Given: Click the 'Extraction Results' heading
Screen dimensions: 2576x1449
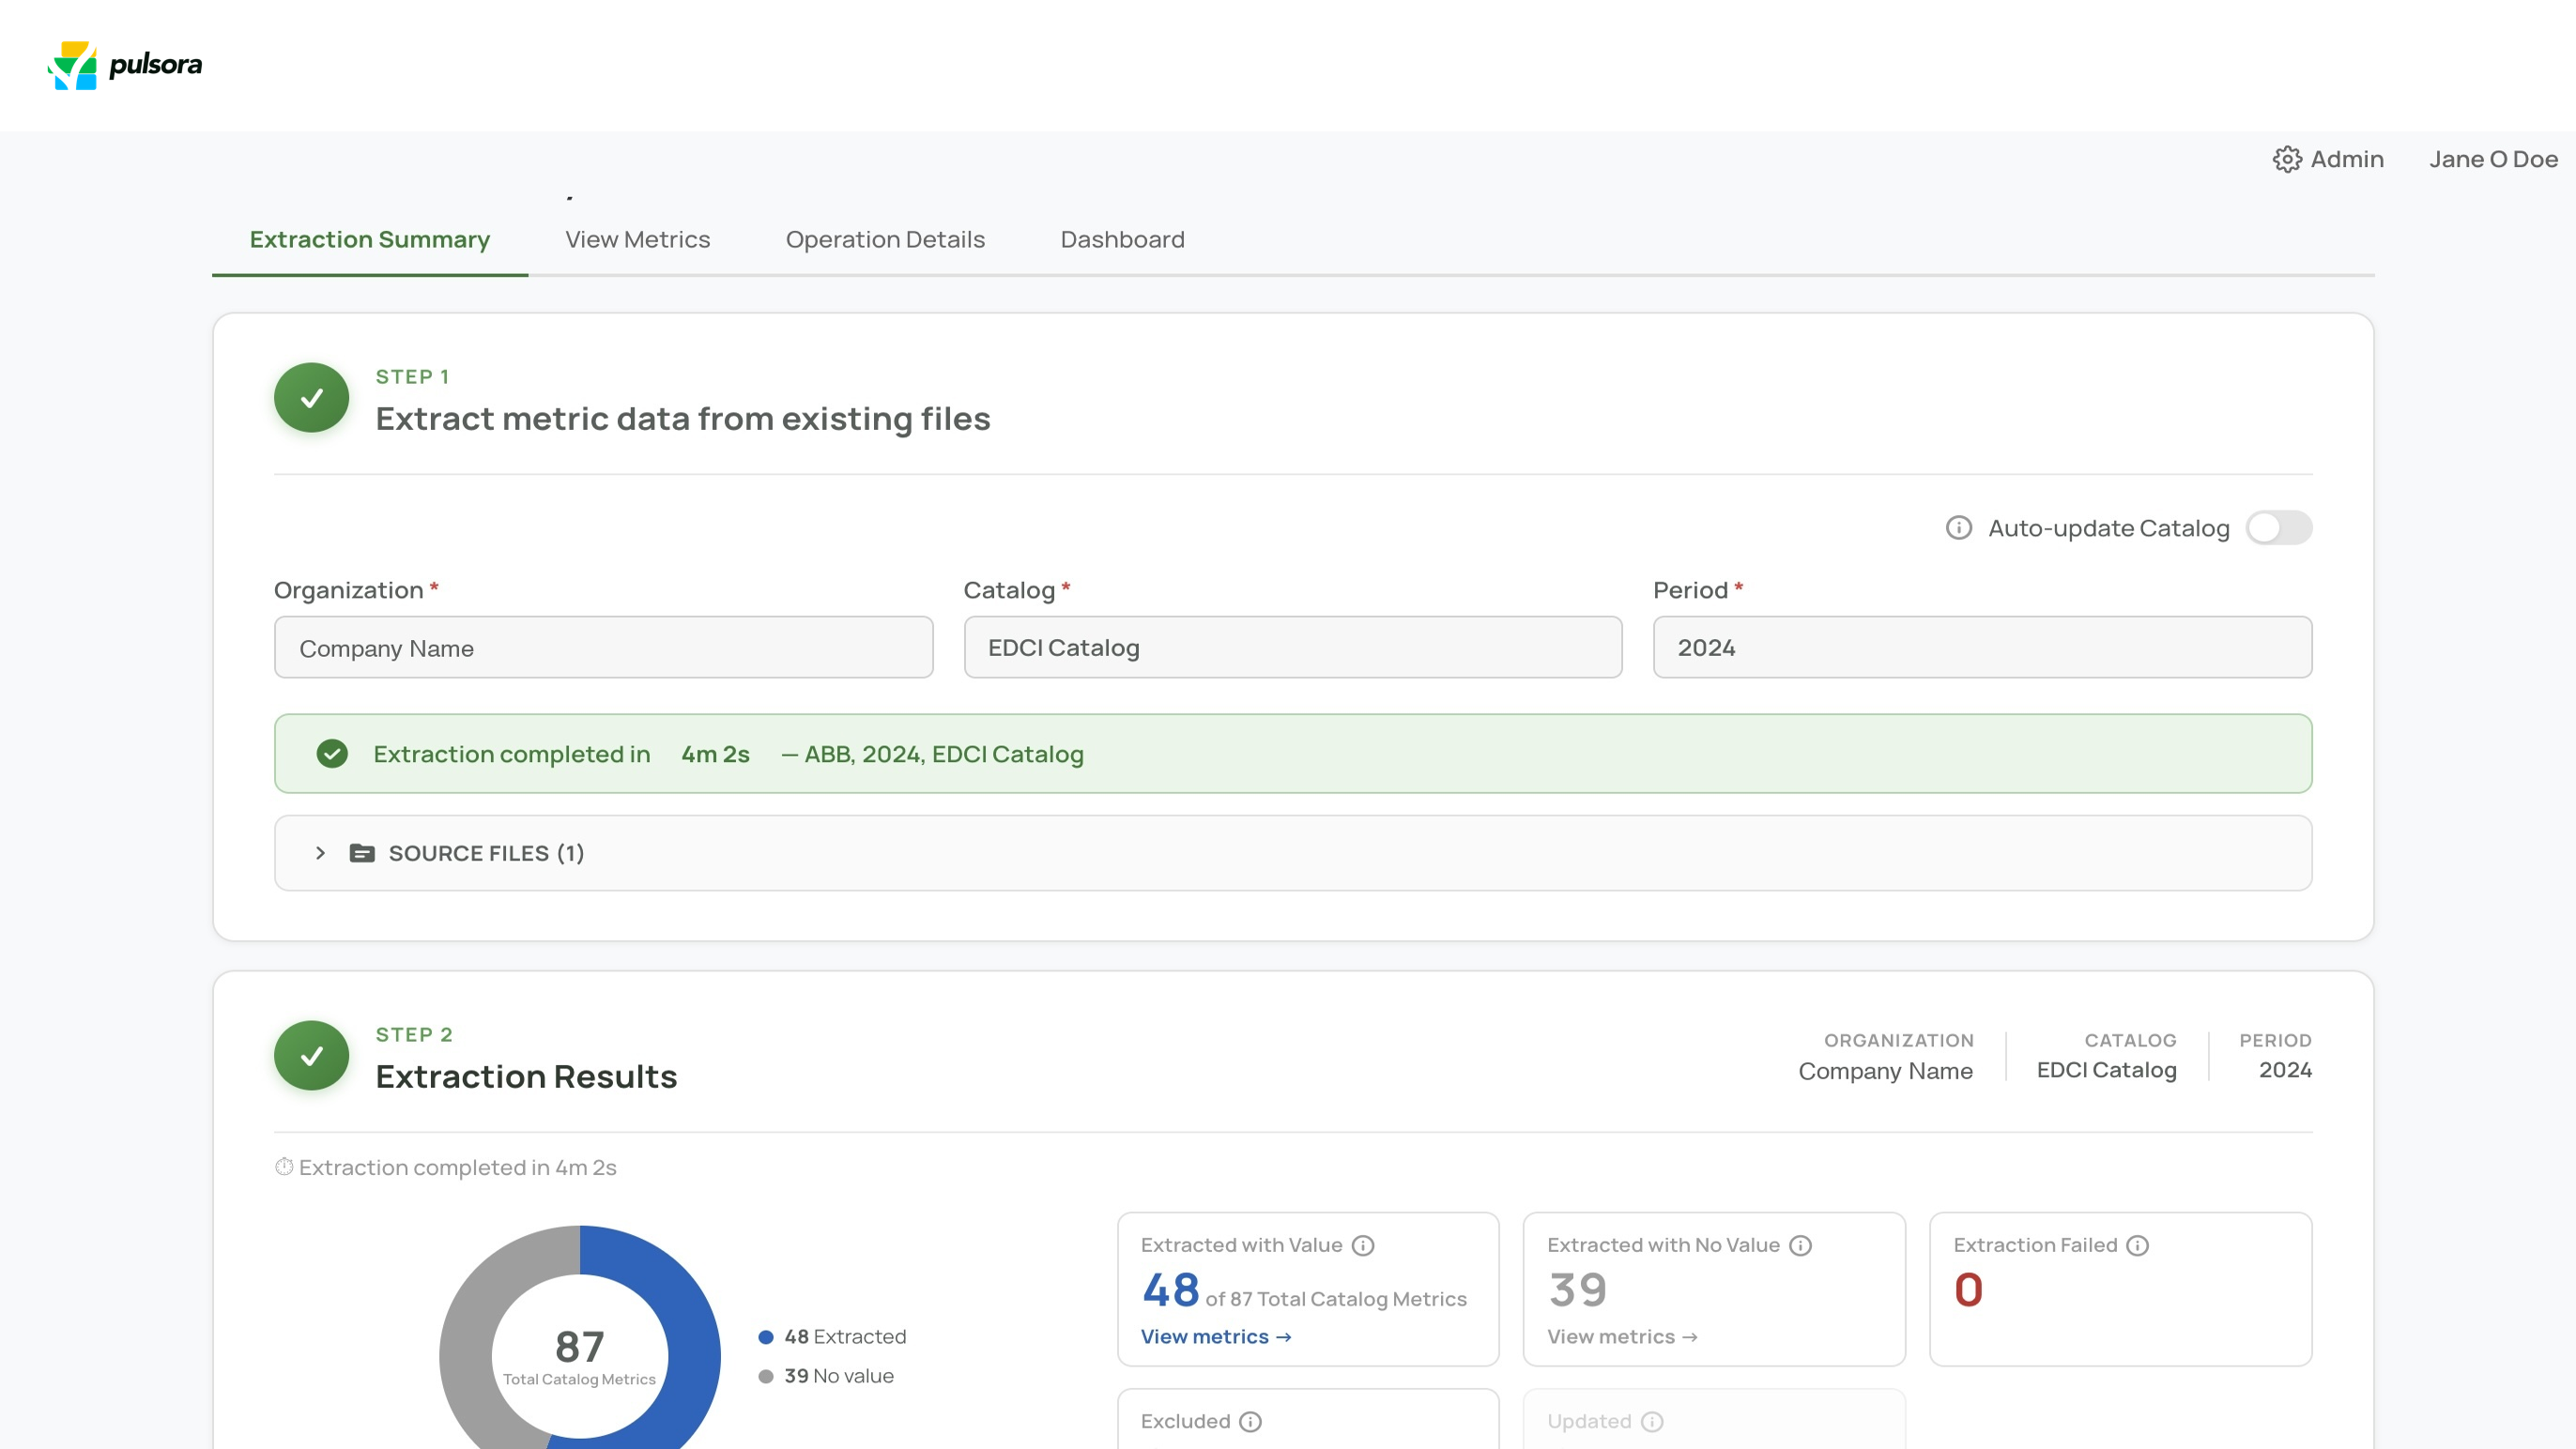Looking at the screenshot, I should click(x=526, y=1077).
